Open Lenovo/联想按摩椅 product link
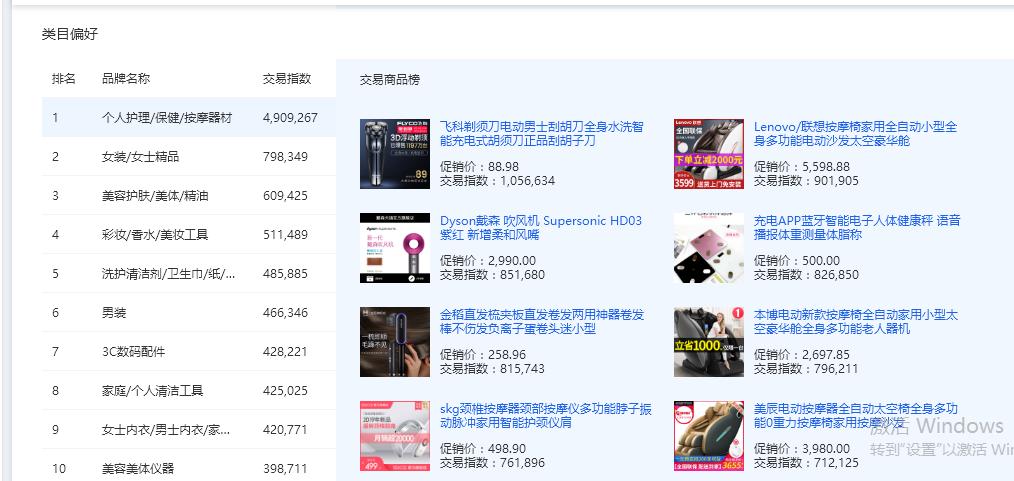The height and width of the screenshot is (481, 1014). pyautogui.click(x=855, y=133)
